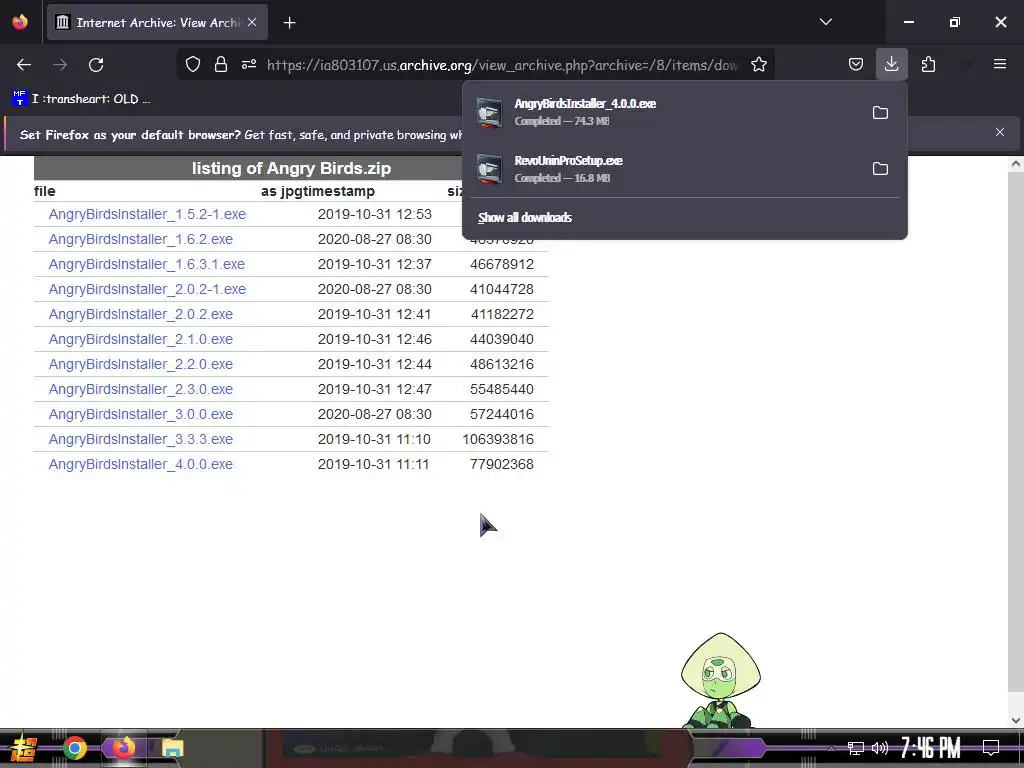The width and height of the screenshot is (1024, 768).
Task: Download AngryBirdsInstaller_2.0.2-1.exe
Action: pos(147,289)
